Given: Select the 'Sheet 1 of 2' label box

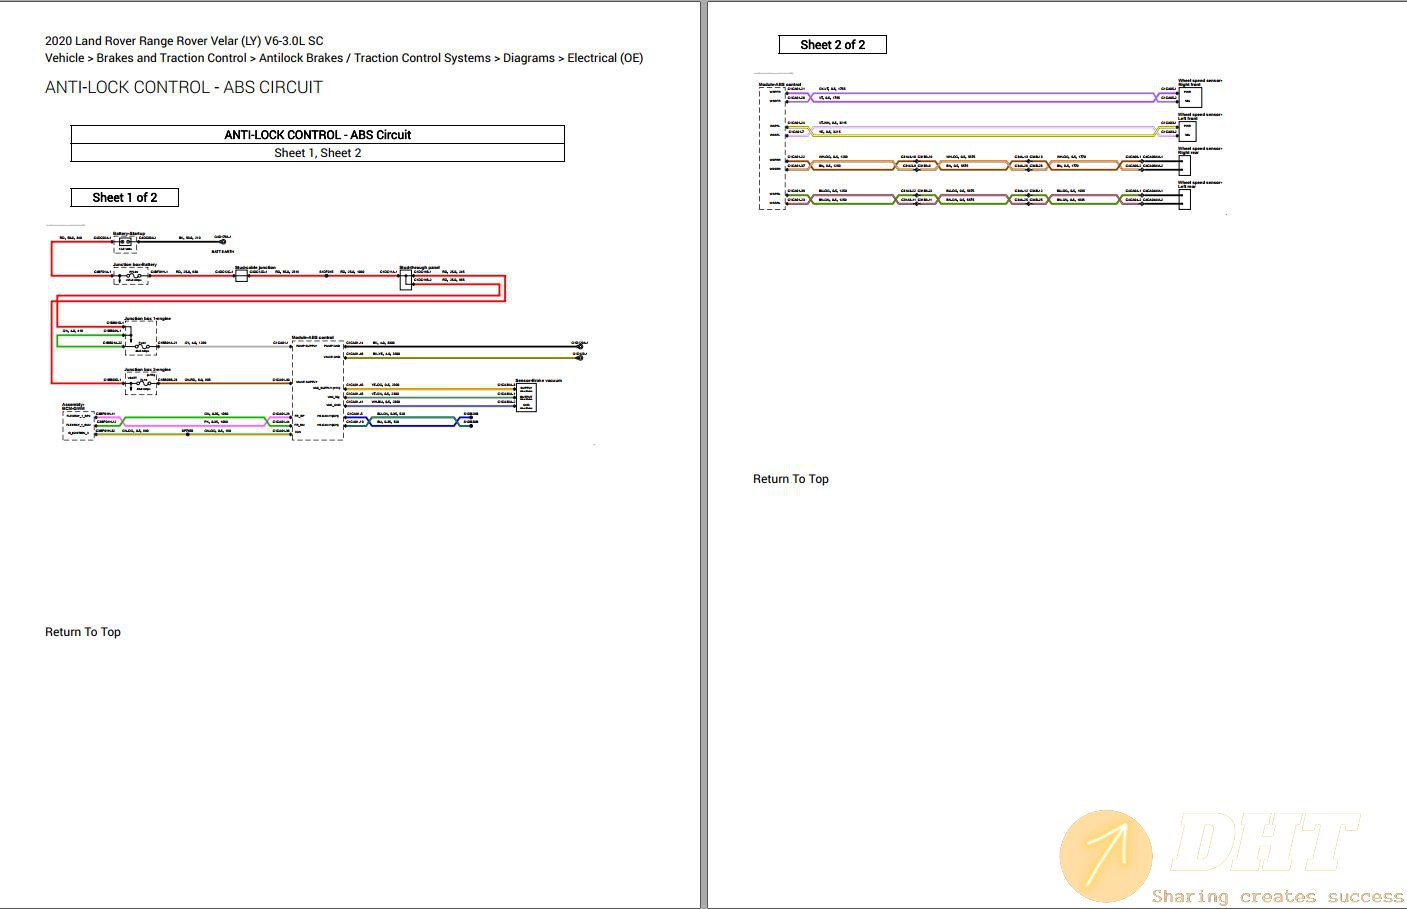Looking at the screenshot, I should pyautogui.click(x=125, y=197).
